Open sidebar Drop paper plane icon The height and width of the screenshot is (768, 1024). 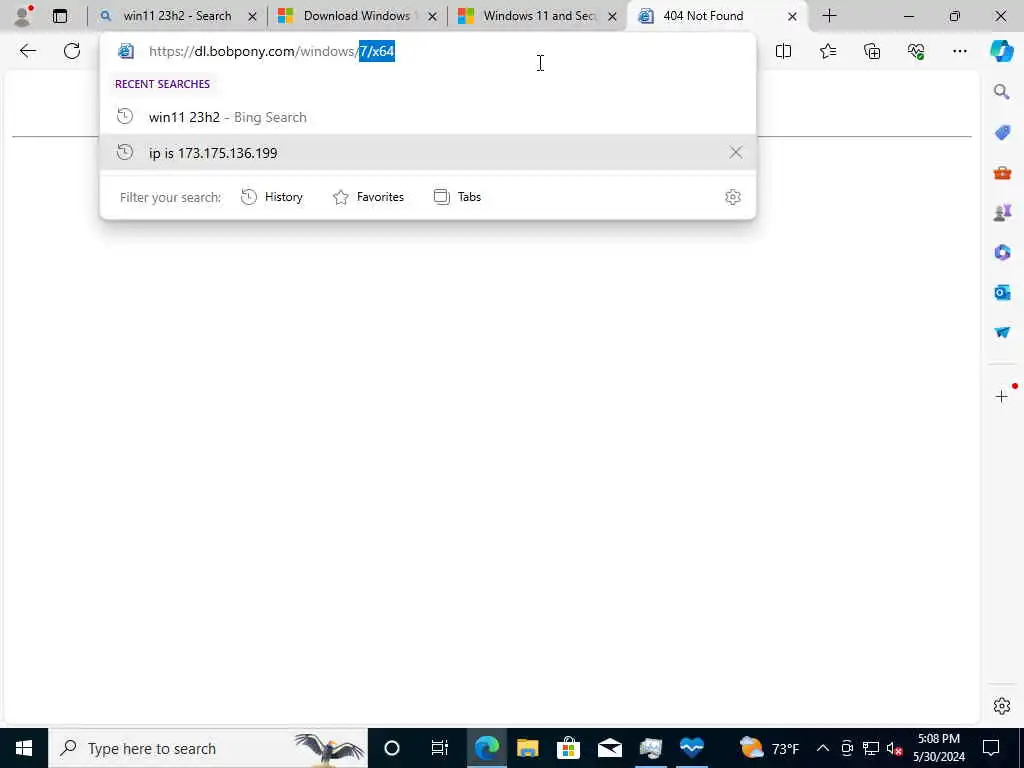pos(1002,332)
